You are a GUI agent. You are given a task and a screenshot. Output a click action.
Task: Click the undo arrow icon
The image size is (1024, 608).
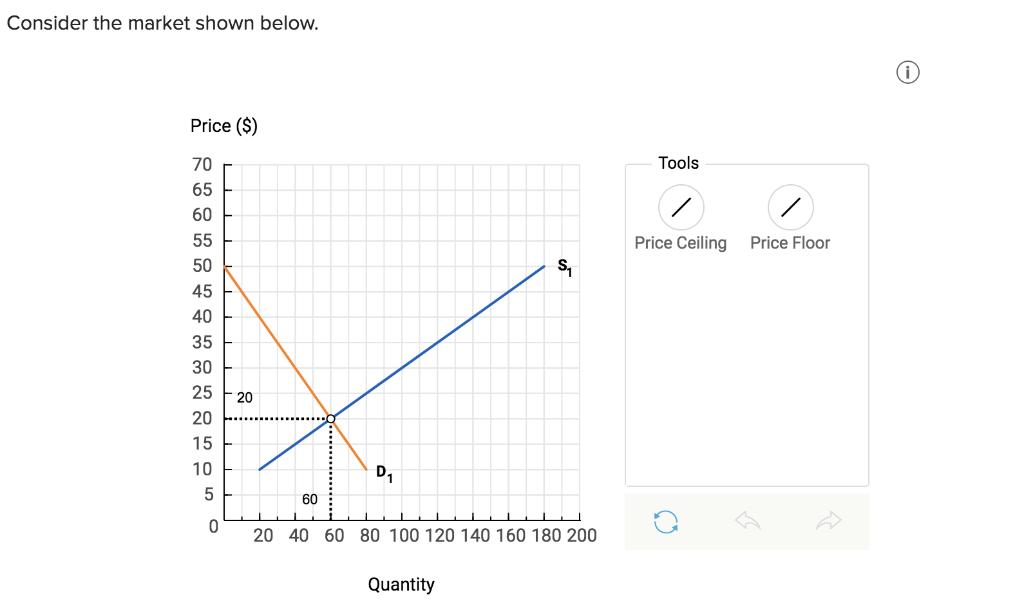[746, 522]
